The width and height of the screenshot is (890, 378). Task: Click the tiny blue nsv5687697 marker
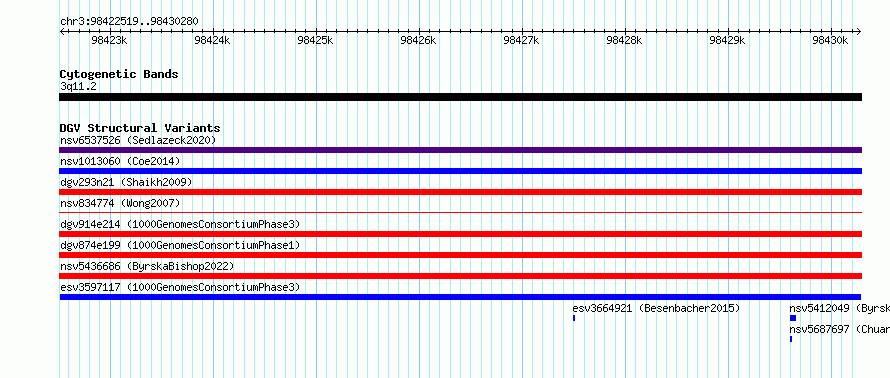click(x=791, y=339)
